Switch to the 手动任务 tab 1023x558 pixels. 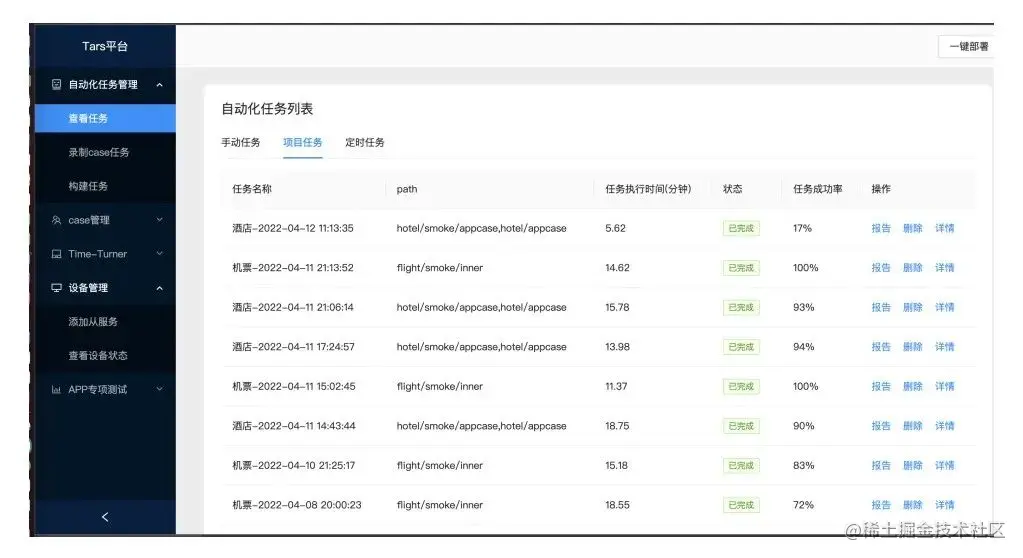point(241,142)
